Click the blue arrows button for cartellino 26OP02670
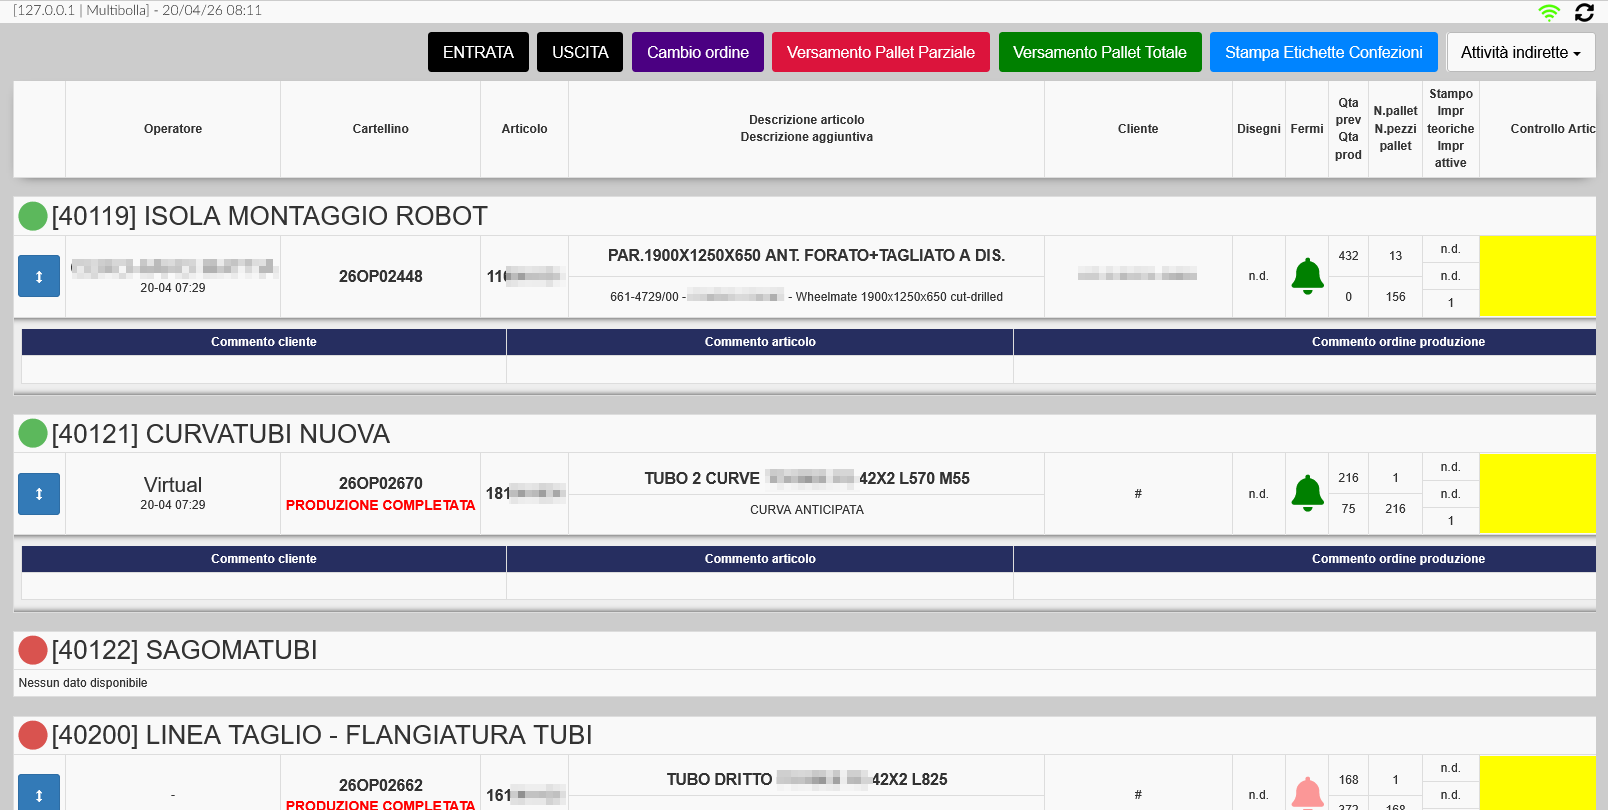 point(39,494)
